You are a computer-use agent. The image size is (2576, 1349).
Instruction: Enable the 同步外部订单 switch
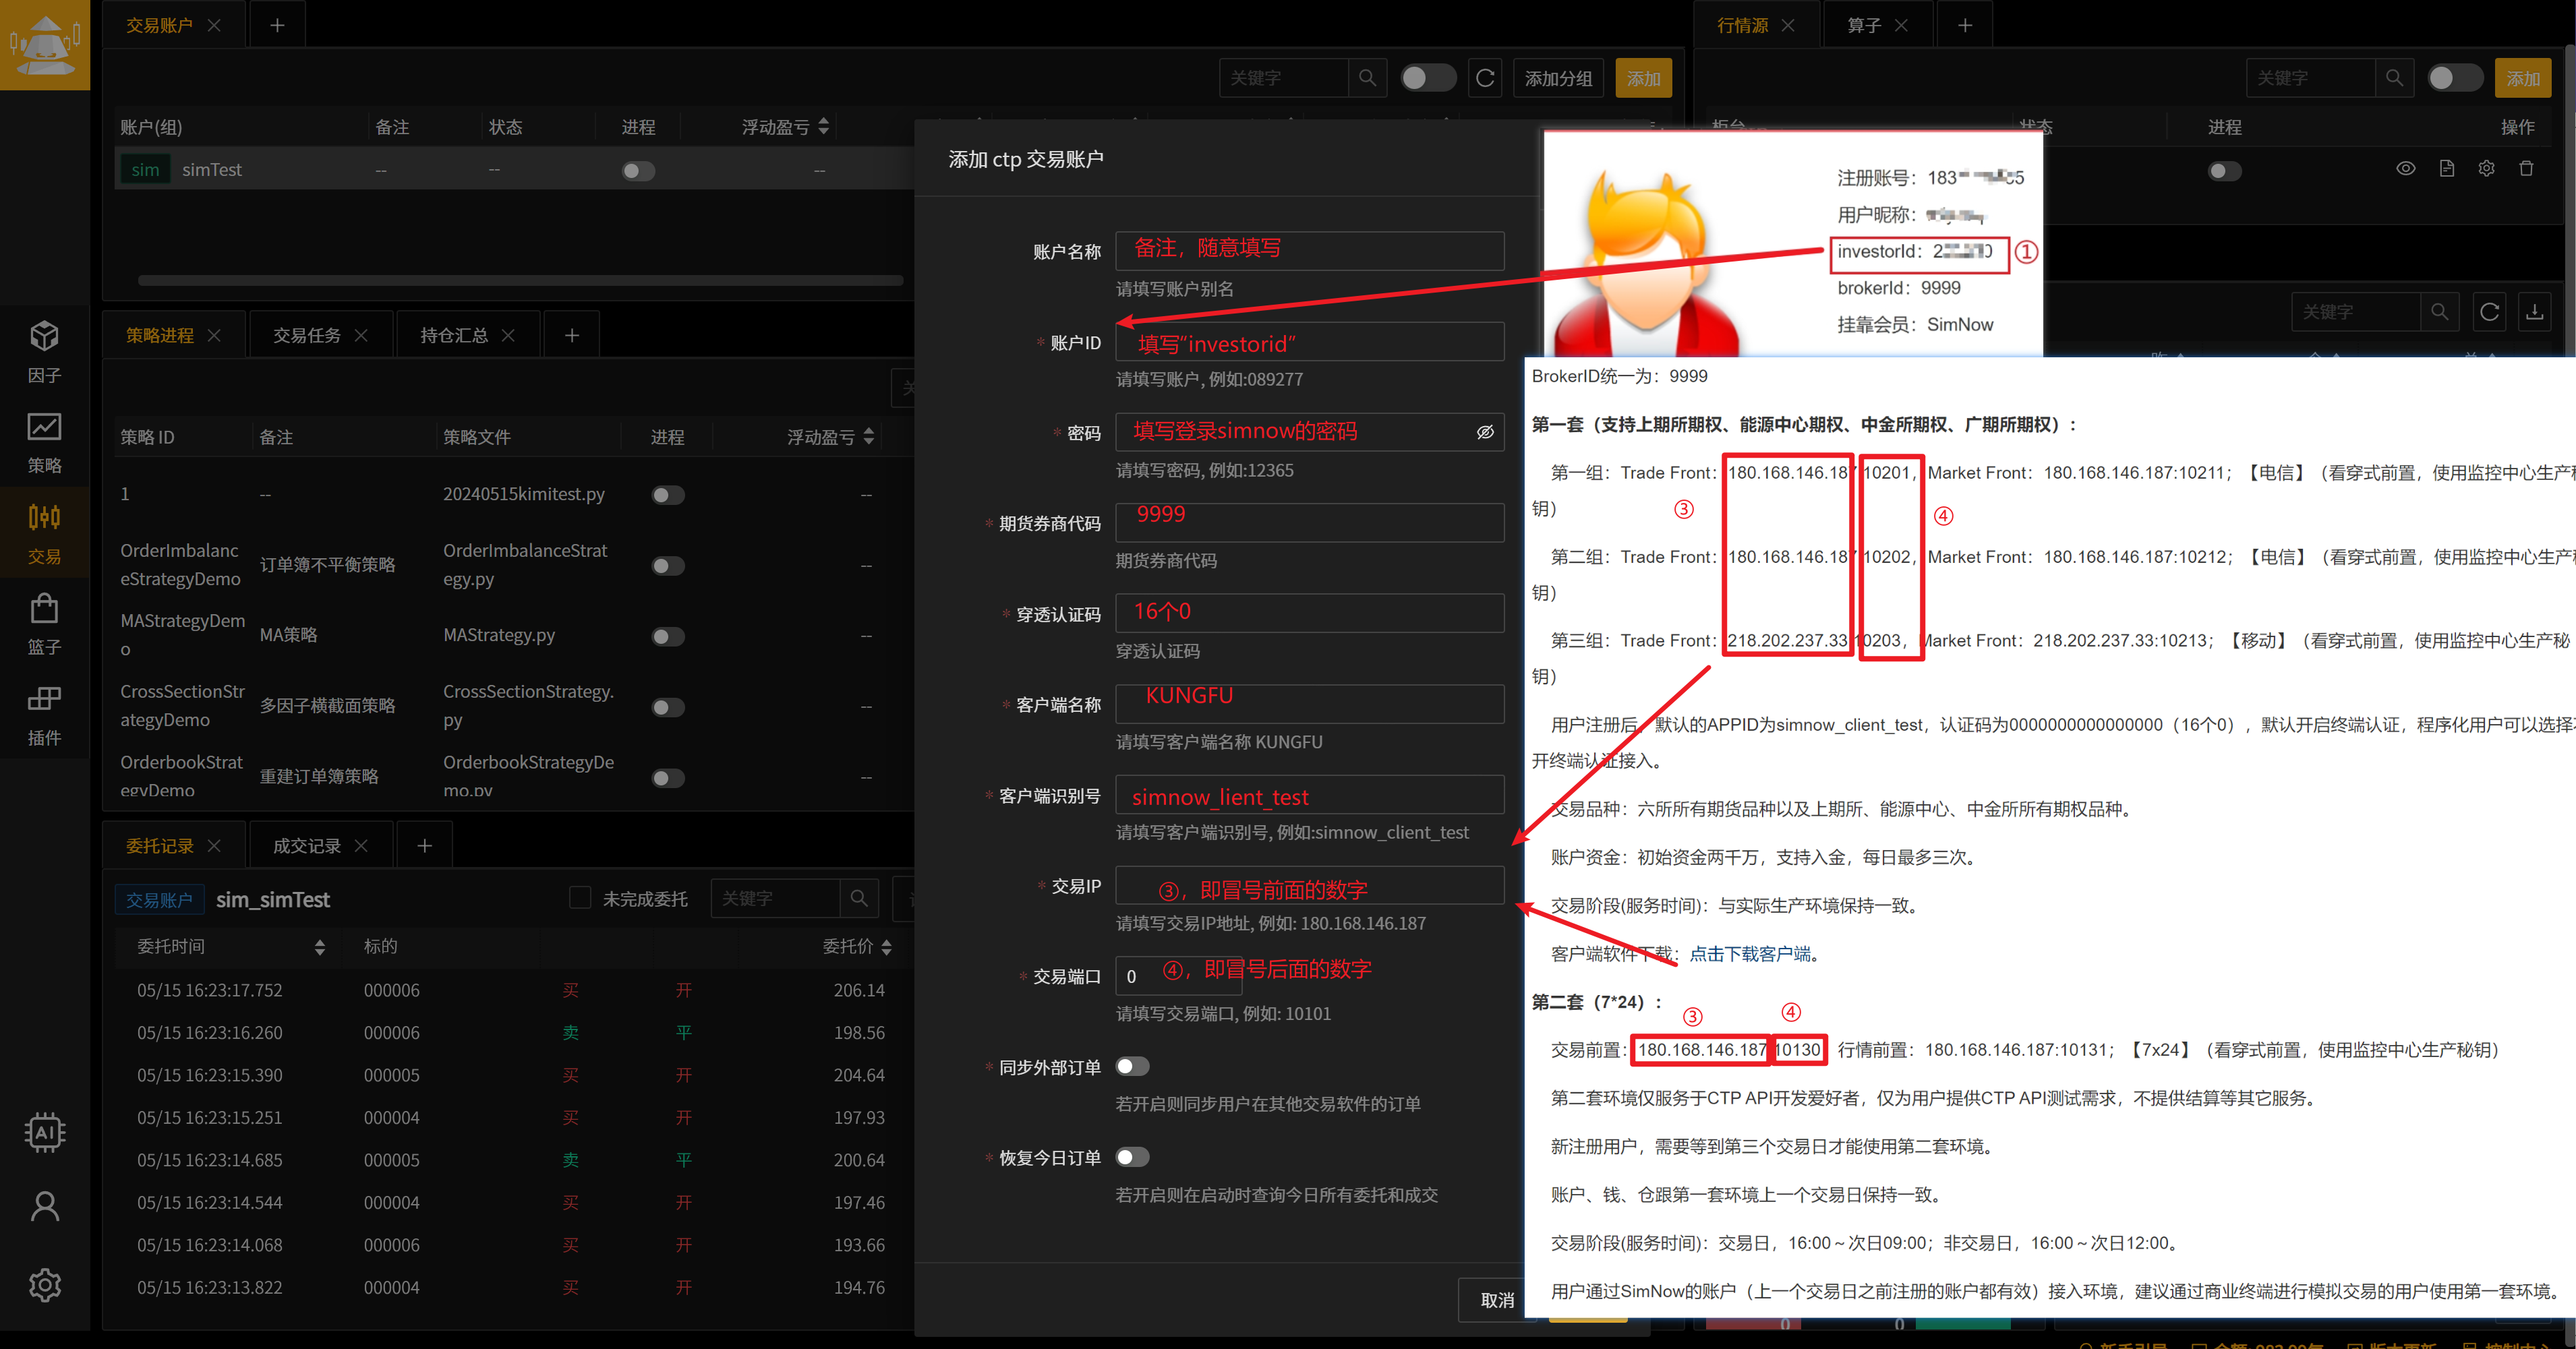click(x=1132, y=1066)
